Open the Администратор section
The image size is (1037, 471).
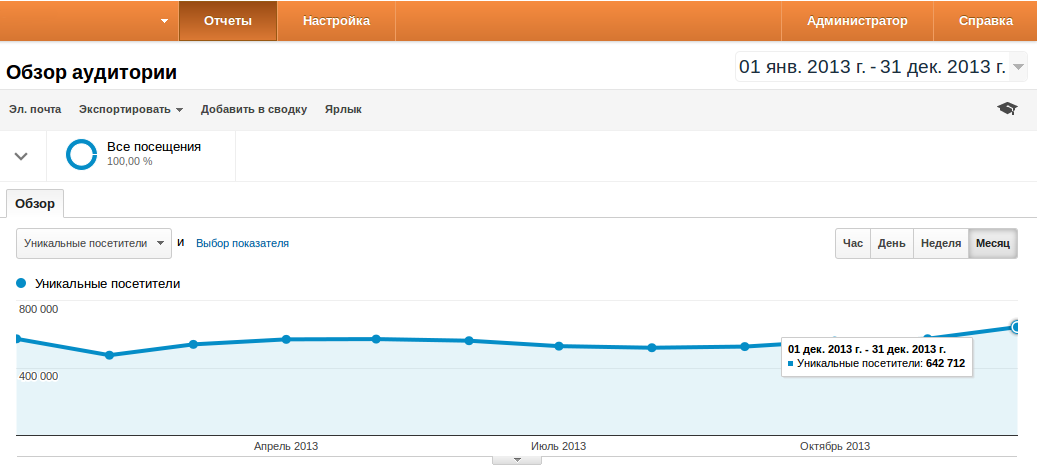[857, 21]
